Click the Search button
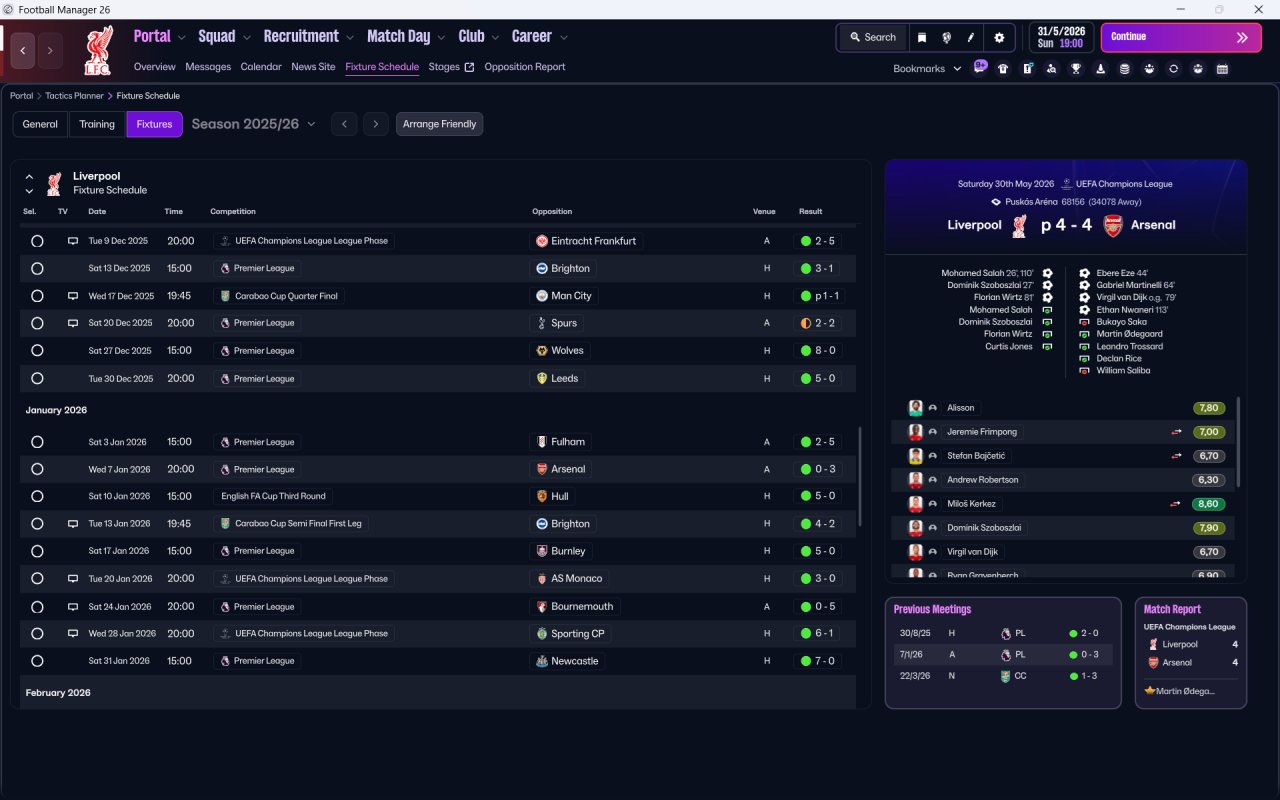Image resolution: width=1280 pixels, height=800 pixels. coord(872,37)
